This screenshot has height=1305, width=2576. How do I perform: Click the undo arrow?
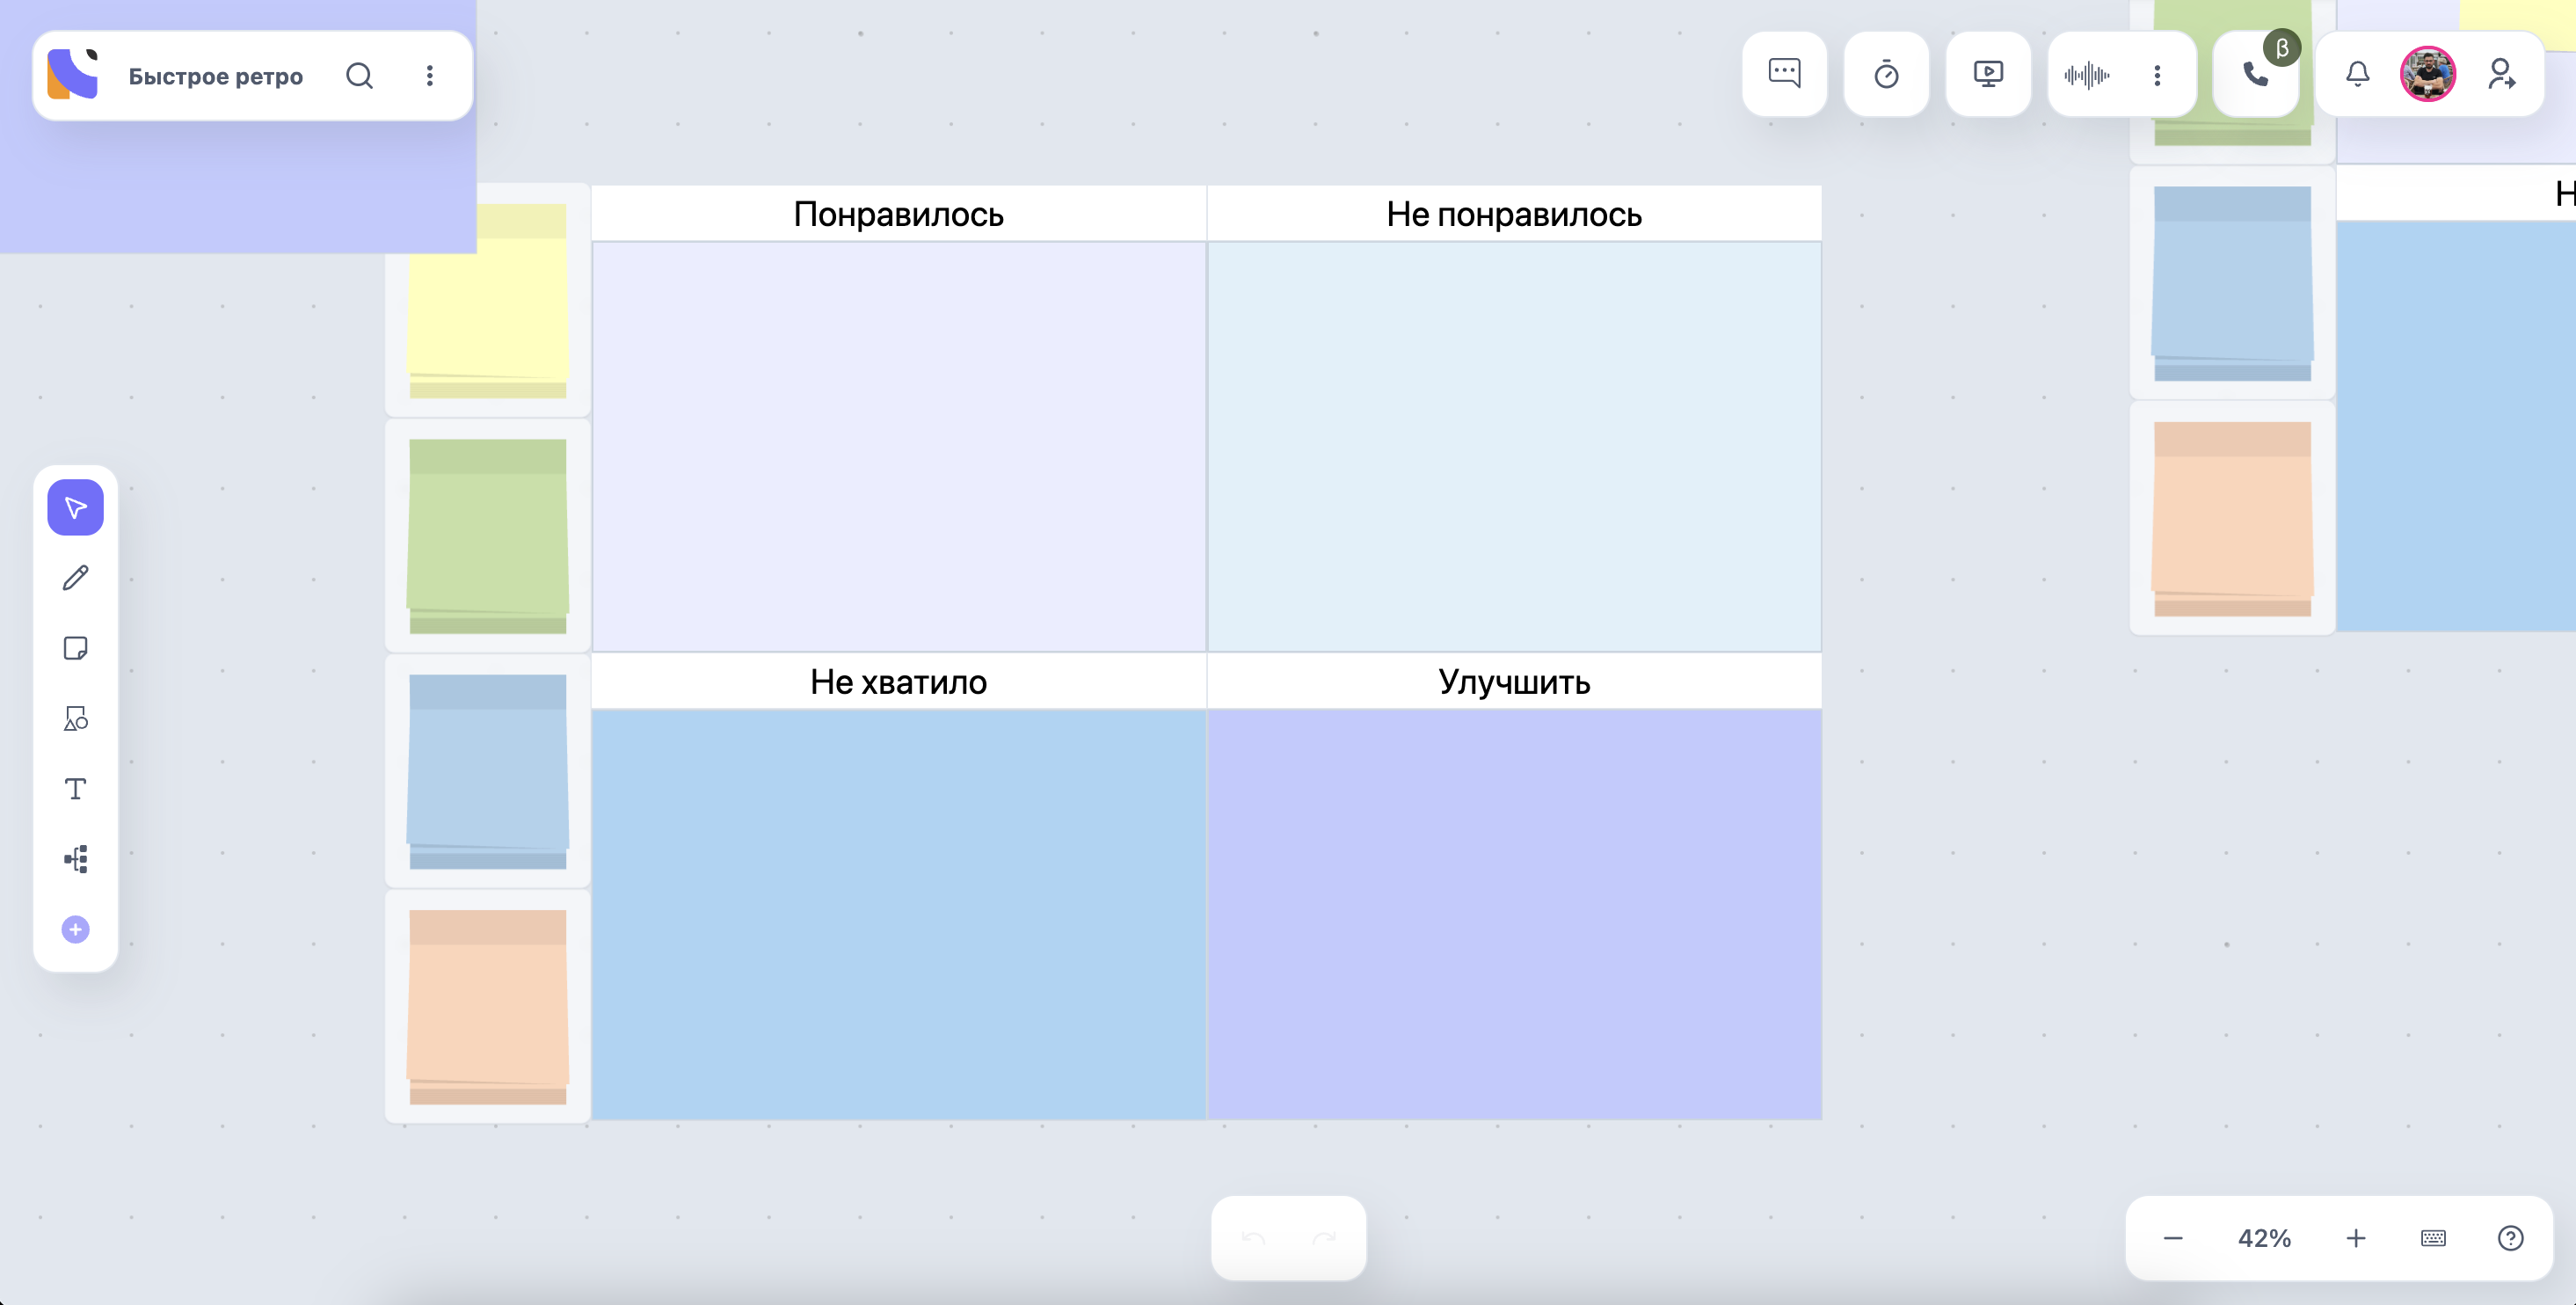point(1253,1238)
